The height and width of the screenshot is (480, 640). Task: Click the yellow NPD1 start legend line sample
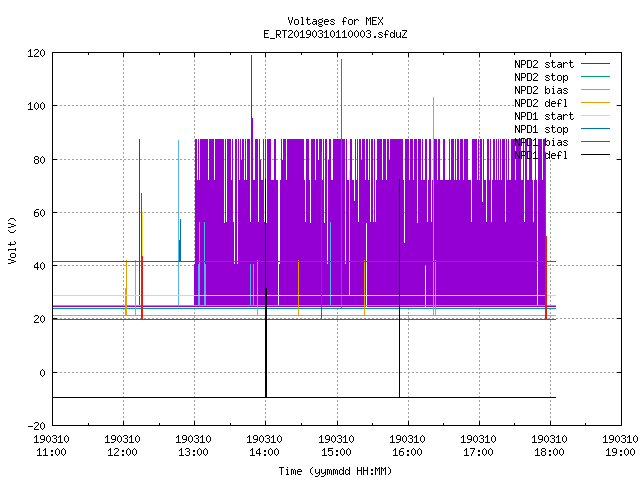595,116
